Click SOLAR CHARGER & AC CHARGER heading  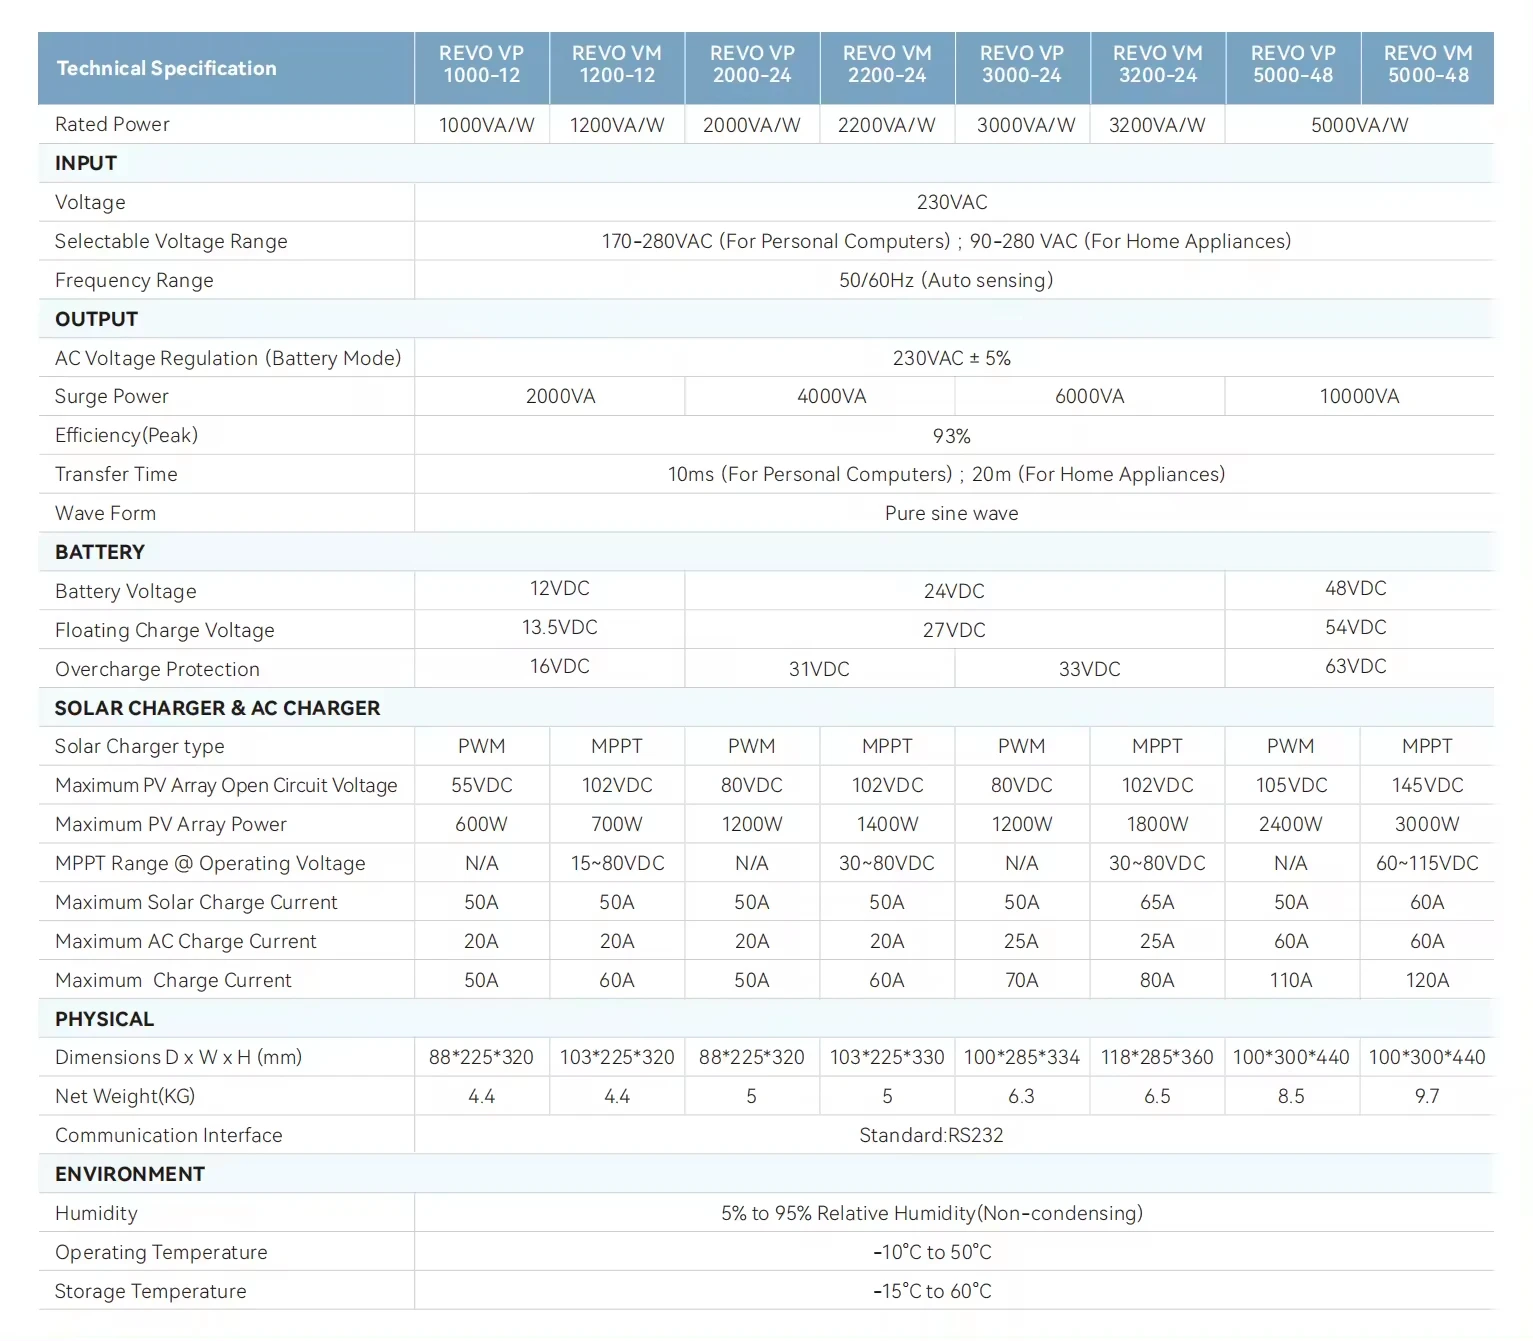[217, 708]
